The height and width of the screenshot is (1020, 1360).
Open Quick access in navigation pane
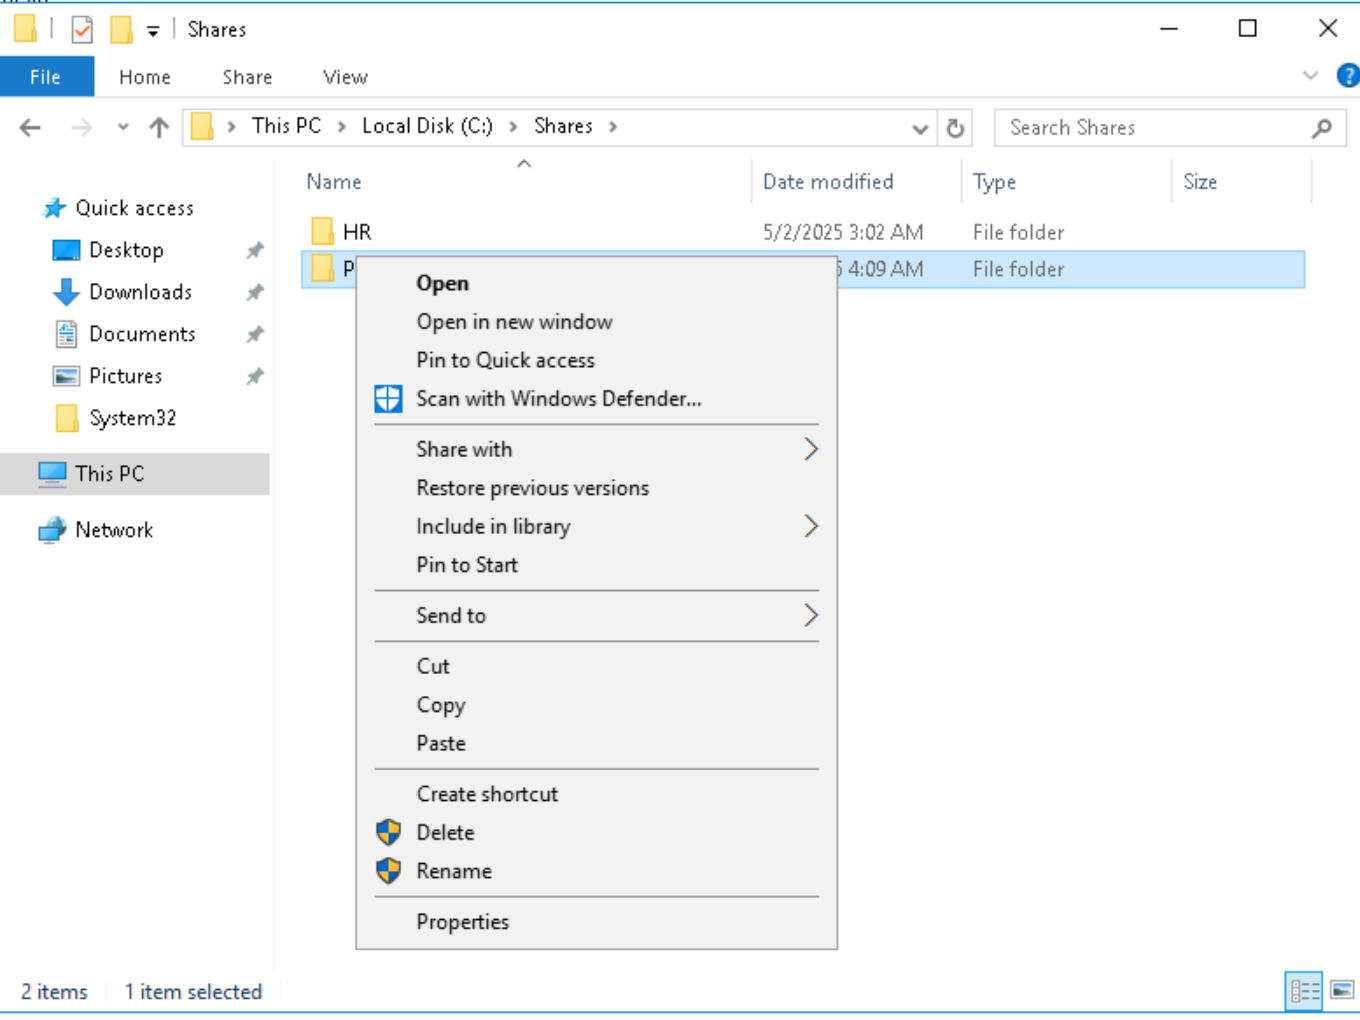[x=134, y=208]
